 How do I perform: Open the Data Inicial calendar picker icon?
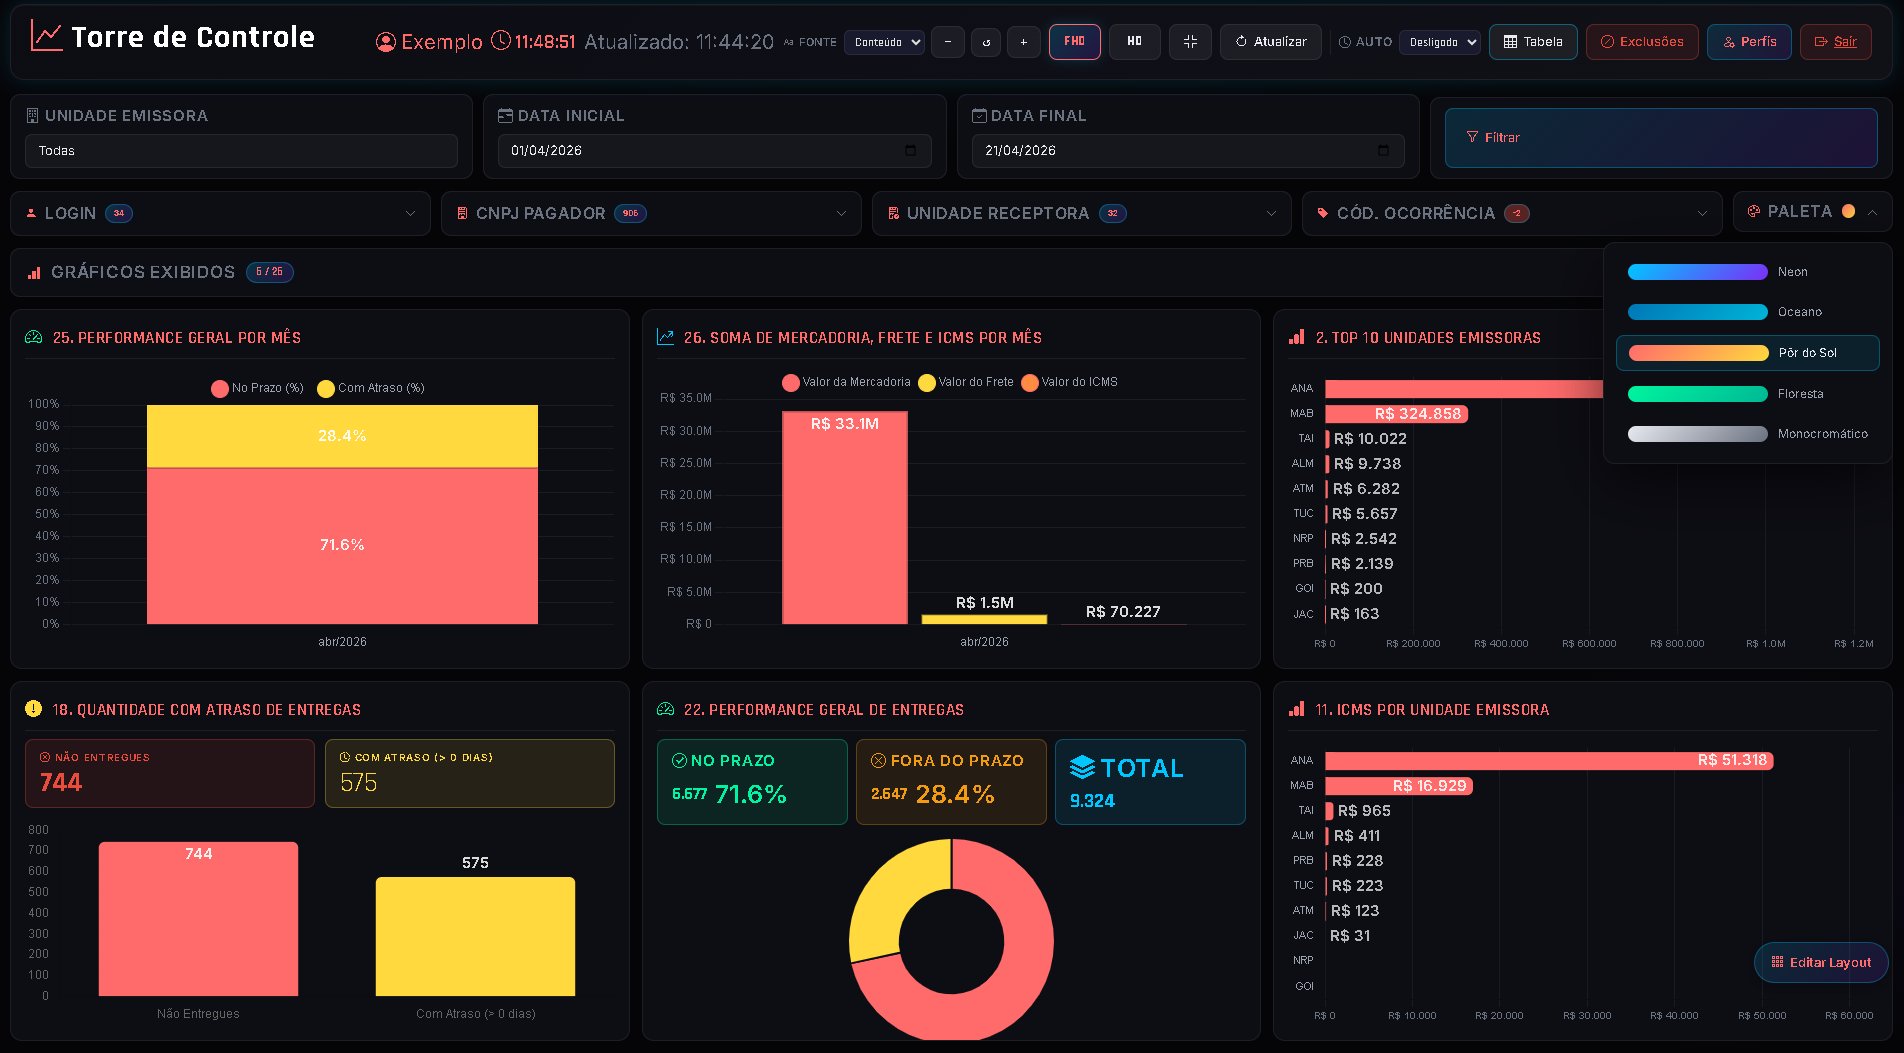click(910, 150)
